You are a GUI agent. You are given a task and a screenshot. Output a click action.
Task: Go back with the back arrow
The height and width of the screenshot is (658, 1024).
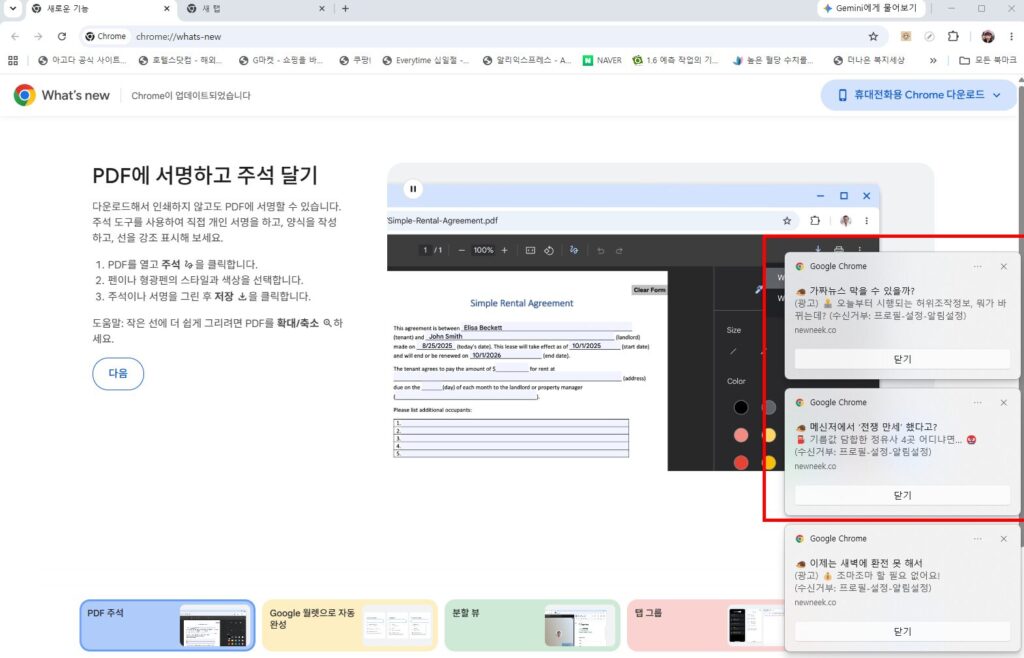(x=15, y=37)
